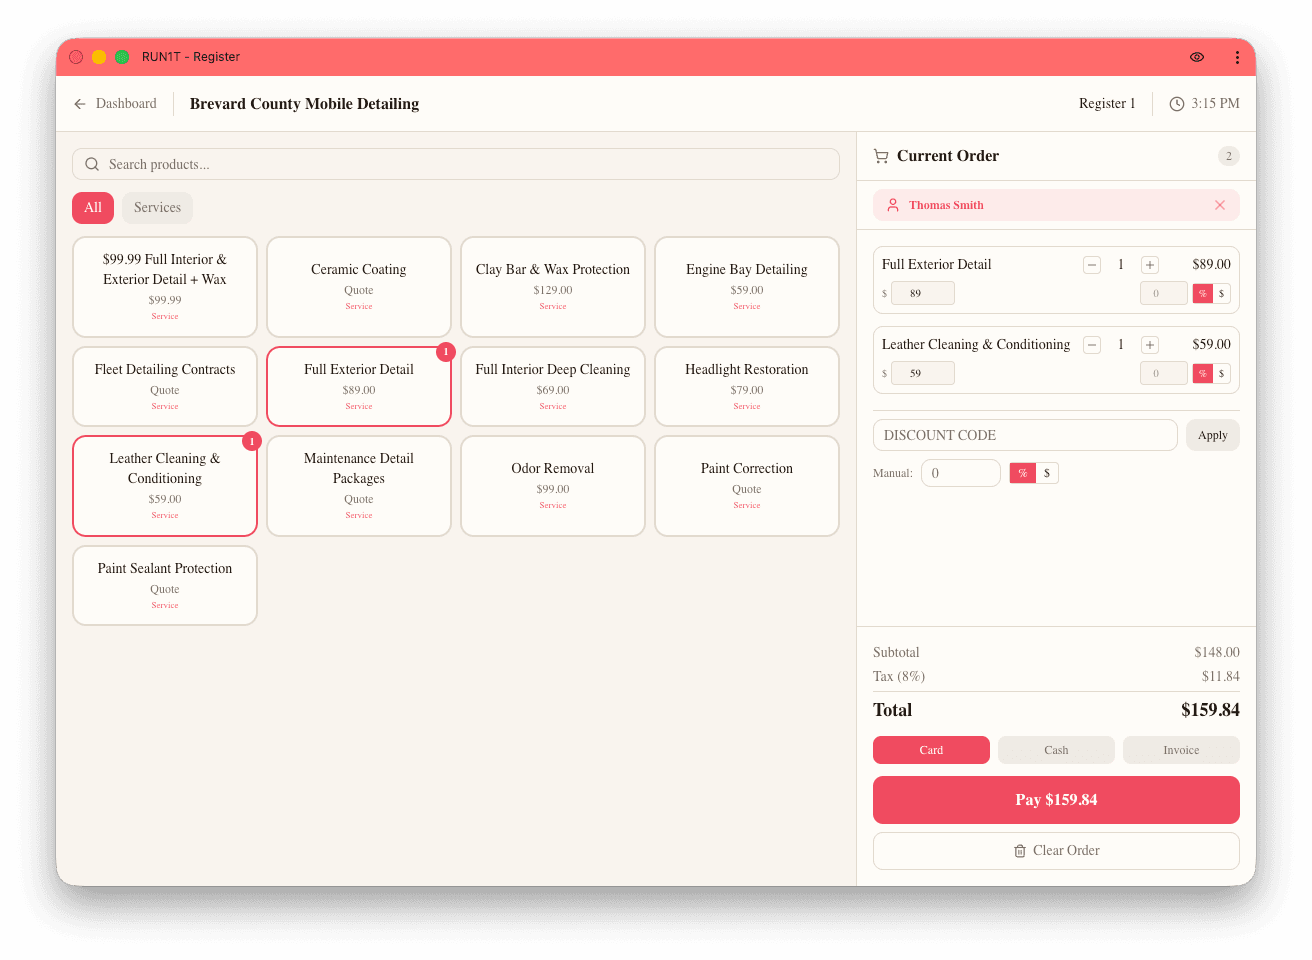Edit Leather Cleaning price field 59

click(923, 373)
